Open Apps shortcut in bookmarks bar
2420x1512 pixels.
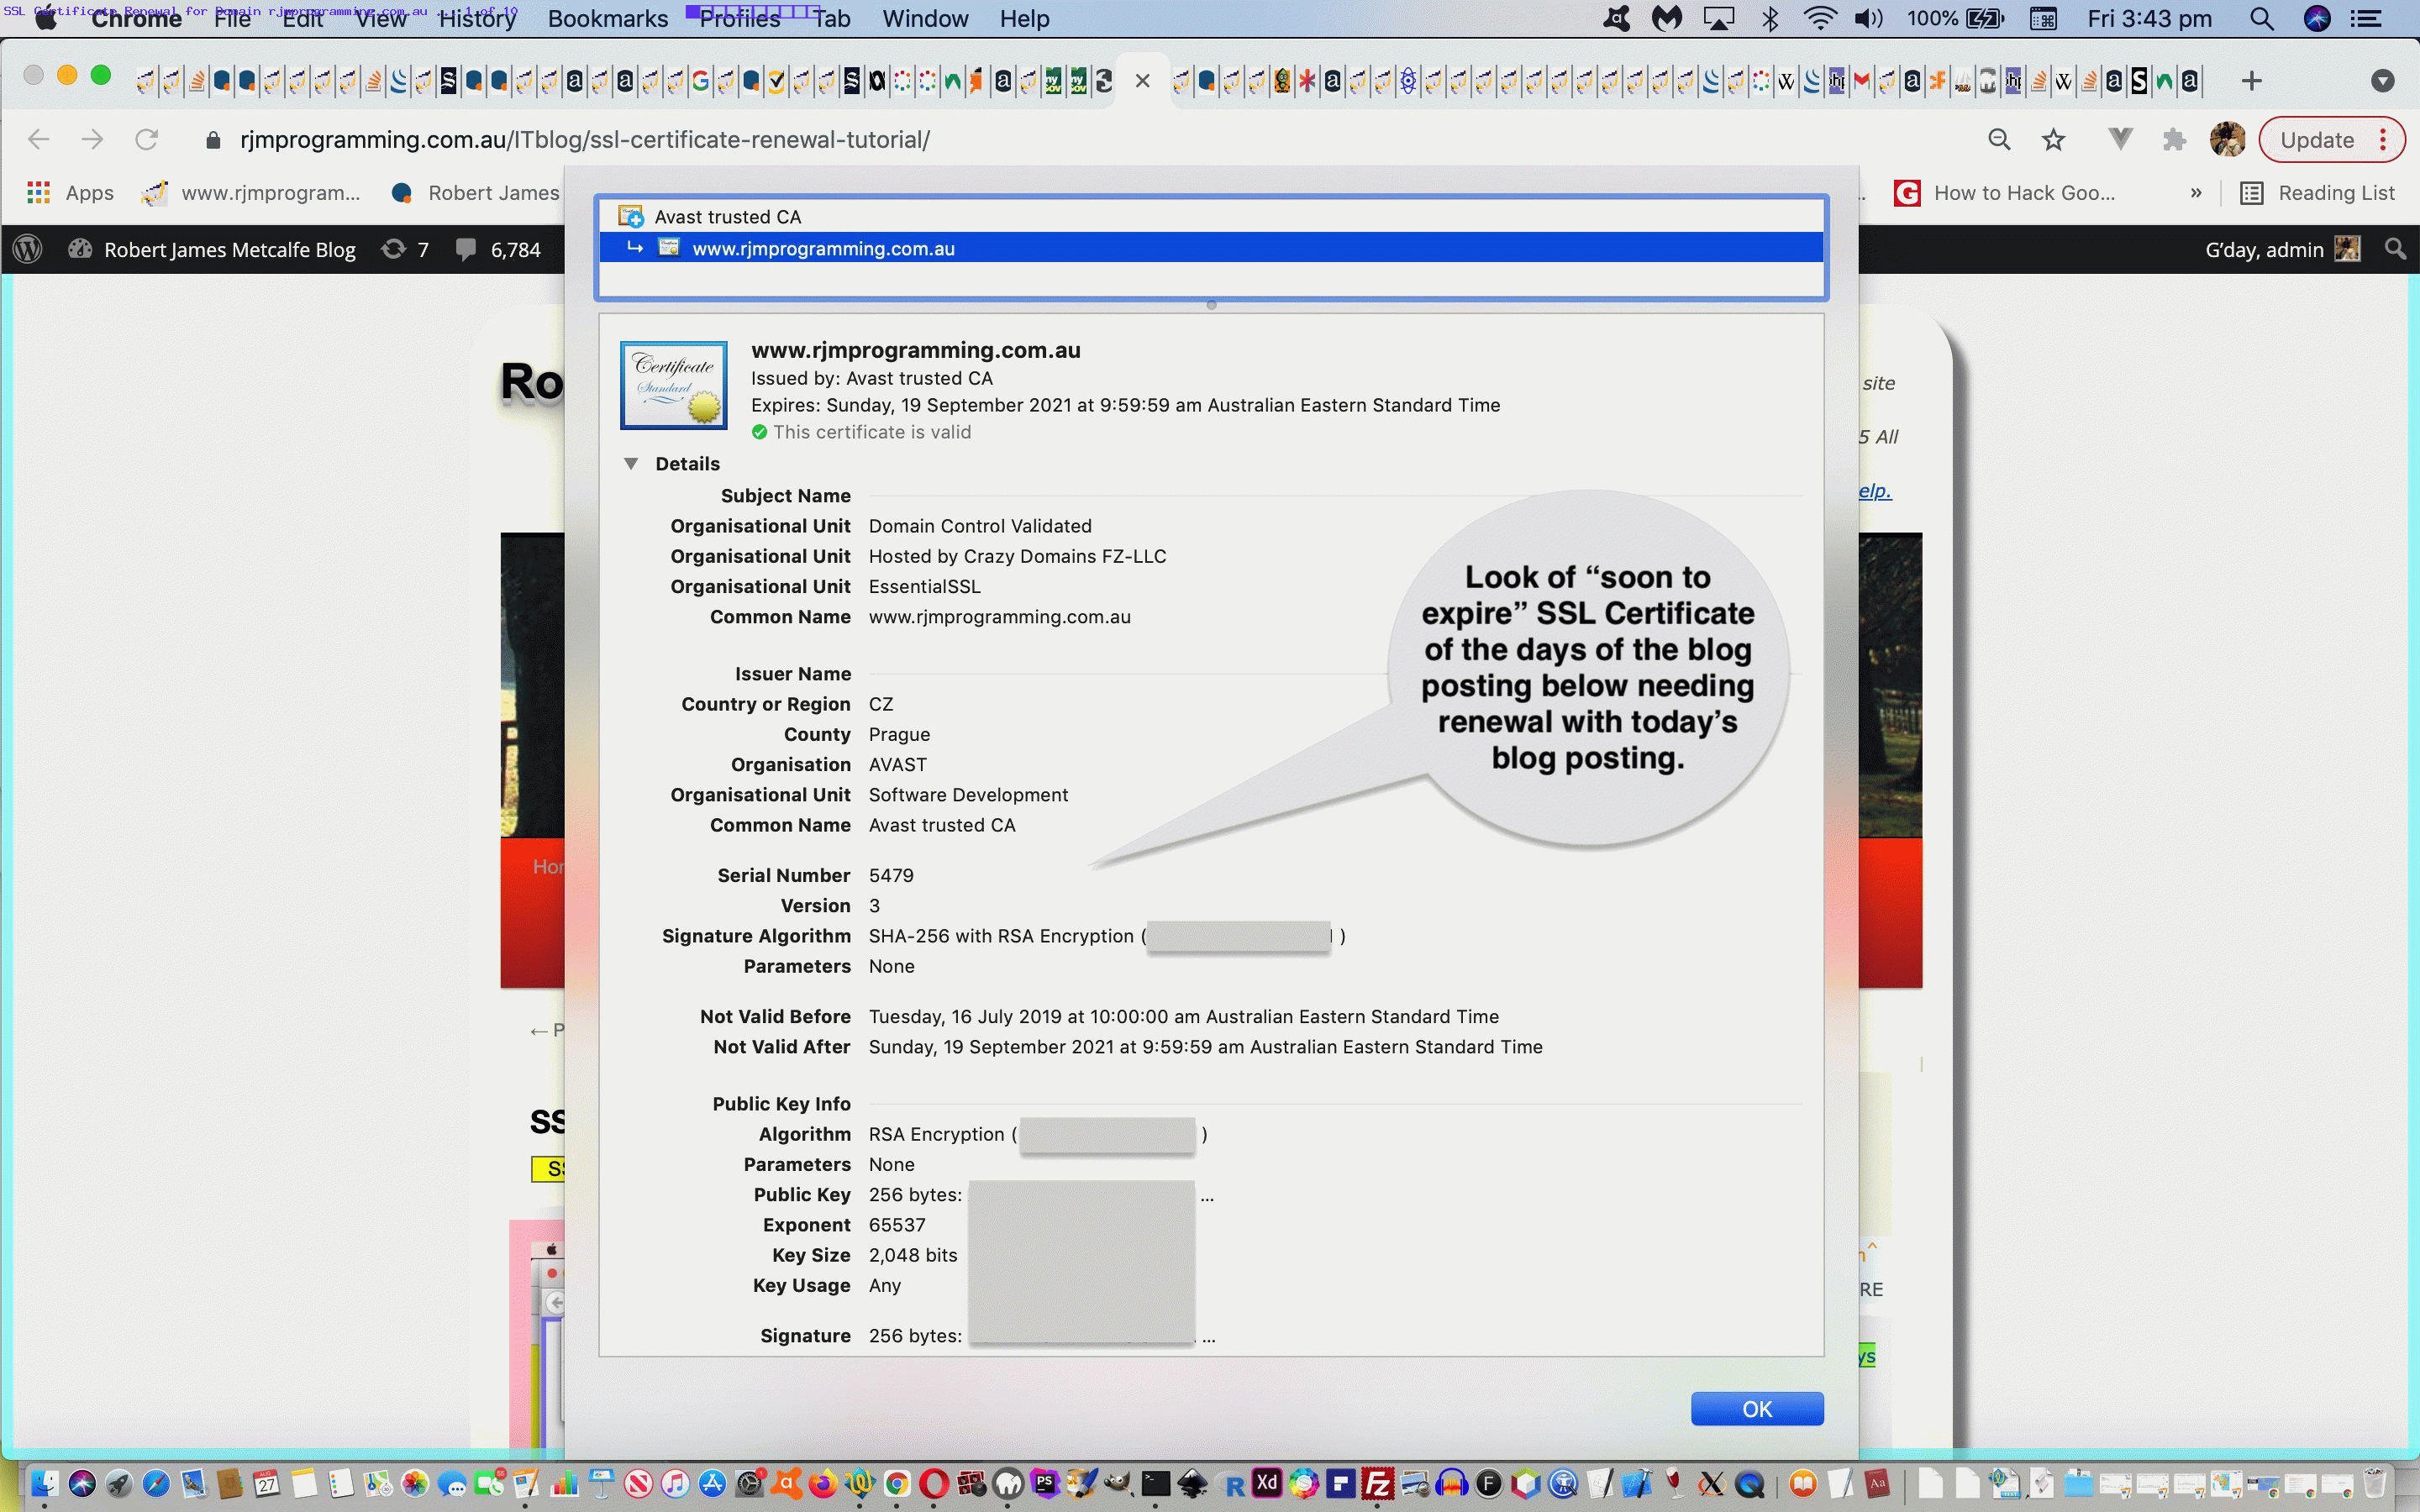70,193
